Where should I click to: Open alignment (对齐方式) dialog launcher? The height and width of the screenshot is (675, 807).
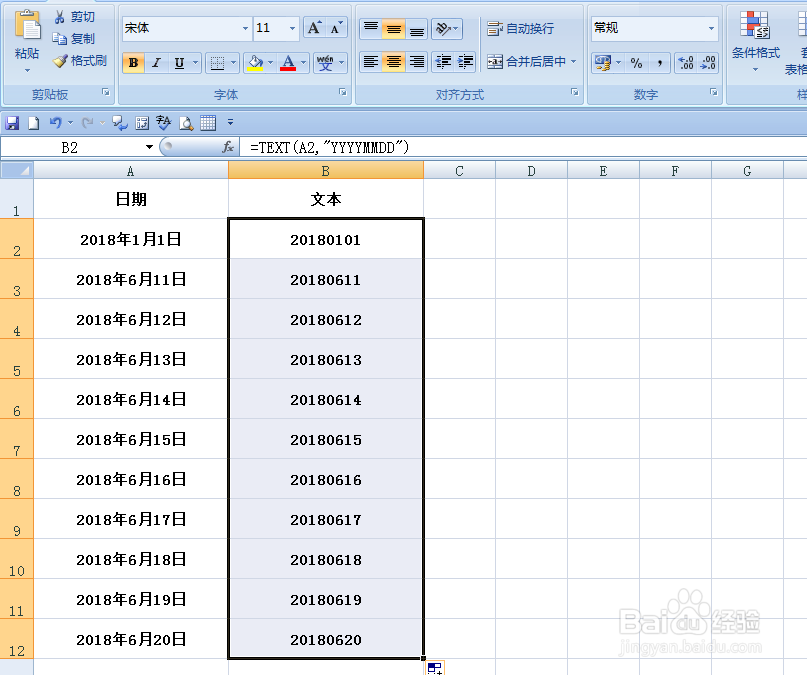pos(574,92)
